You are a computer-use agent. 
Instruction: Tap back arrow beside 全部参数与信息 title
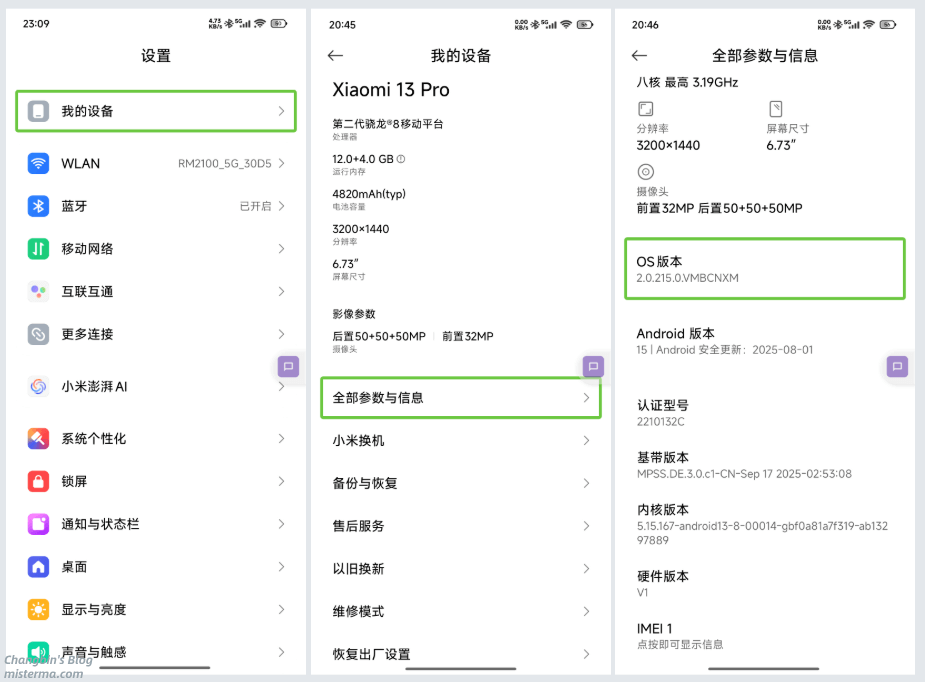tap(639, 56)
